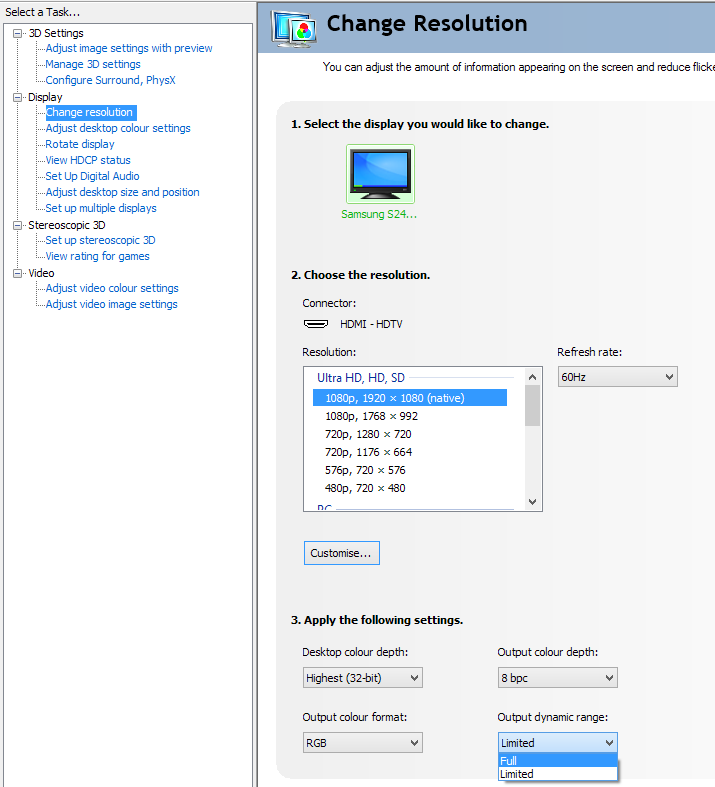715x787 pixels.
Task: Click the HDMI connector icon
Action: pyautogui.click(x=316, y=324)
